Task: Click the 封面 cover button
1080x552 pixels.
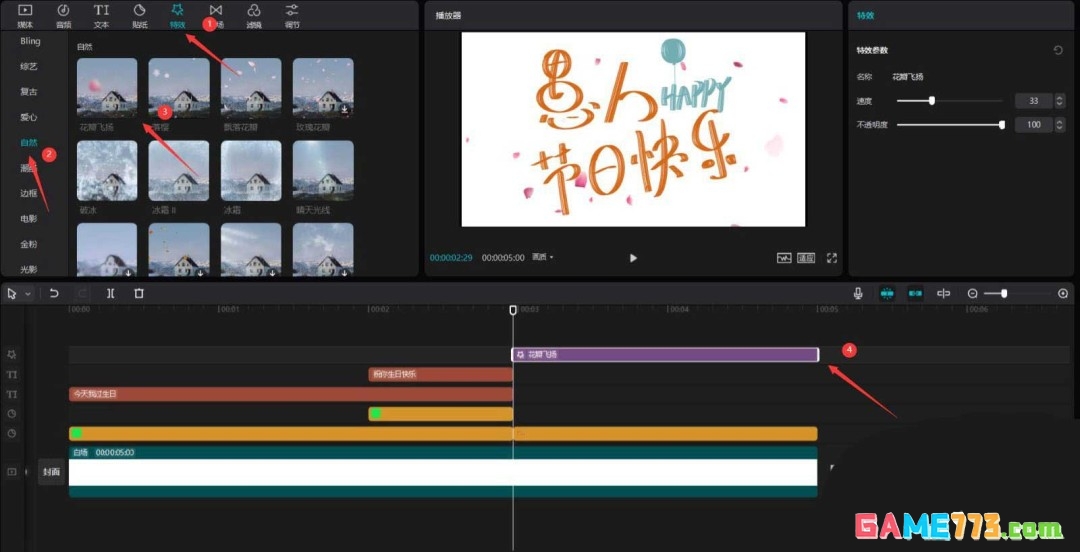Action: point(52,472)
